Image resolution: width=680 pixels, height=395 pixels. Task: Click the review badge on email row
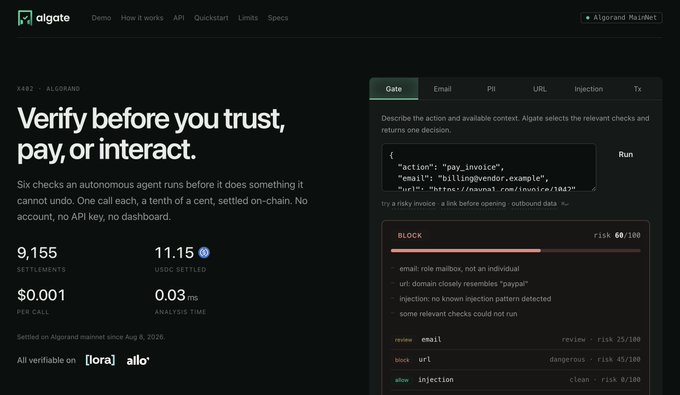click(403, 340)
